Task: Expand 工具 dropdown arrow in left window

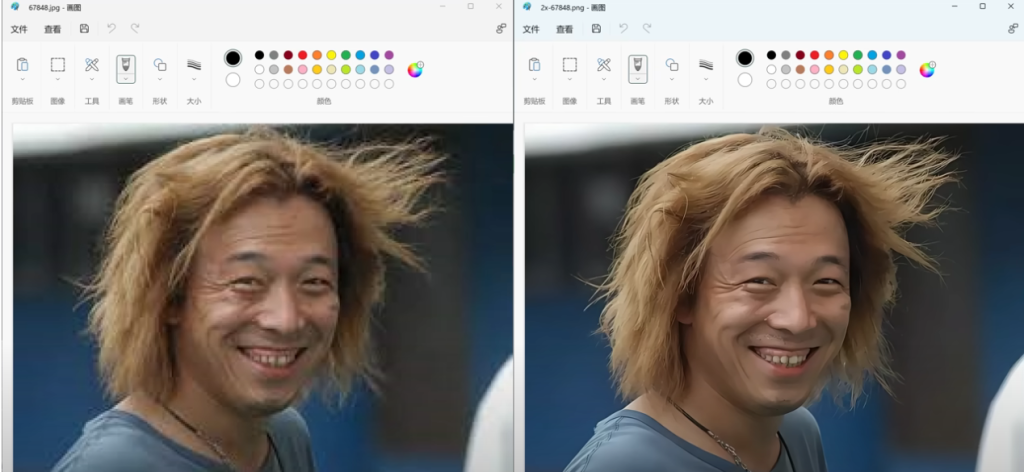Action: (91, 79)
